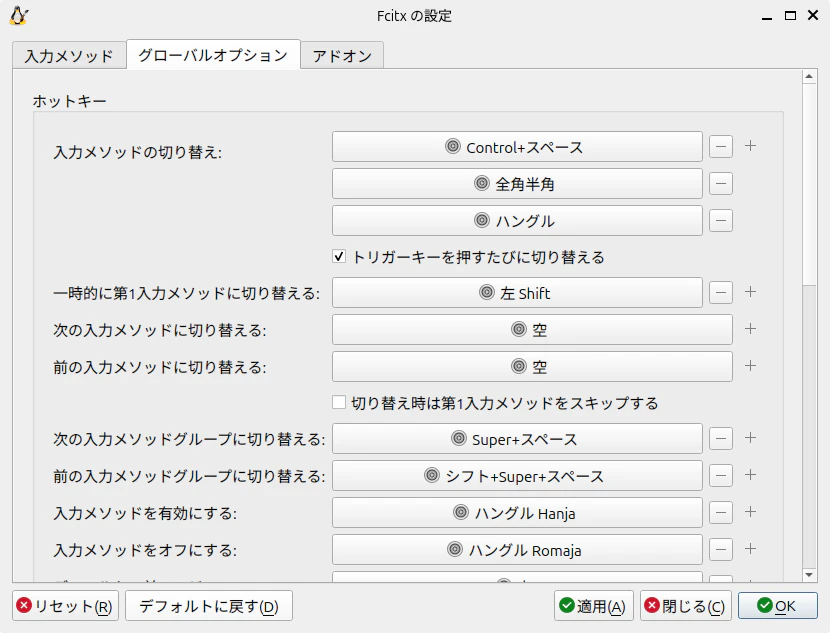Image resolution: width=830 pixels, height=633 pixels.
Task: Add a hotkey next to 左 Shift row
Action: point(750,292)
